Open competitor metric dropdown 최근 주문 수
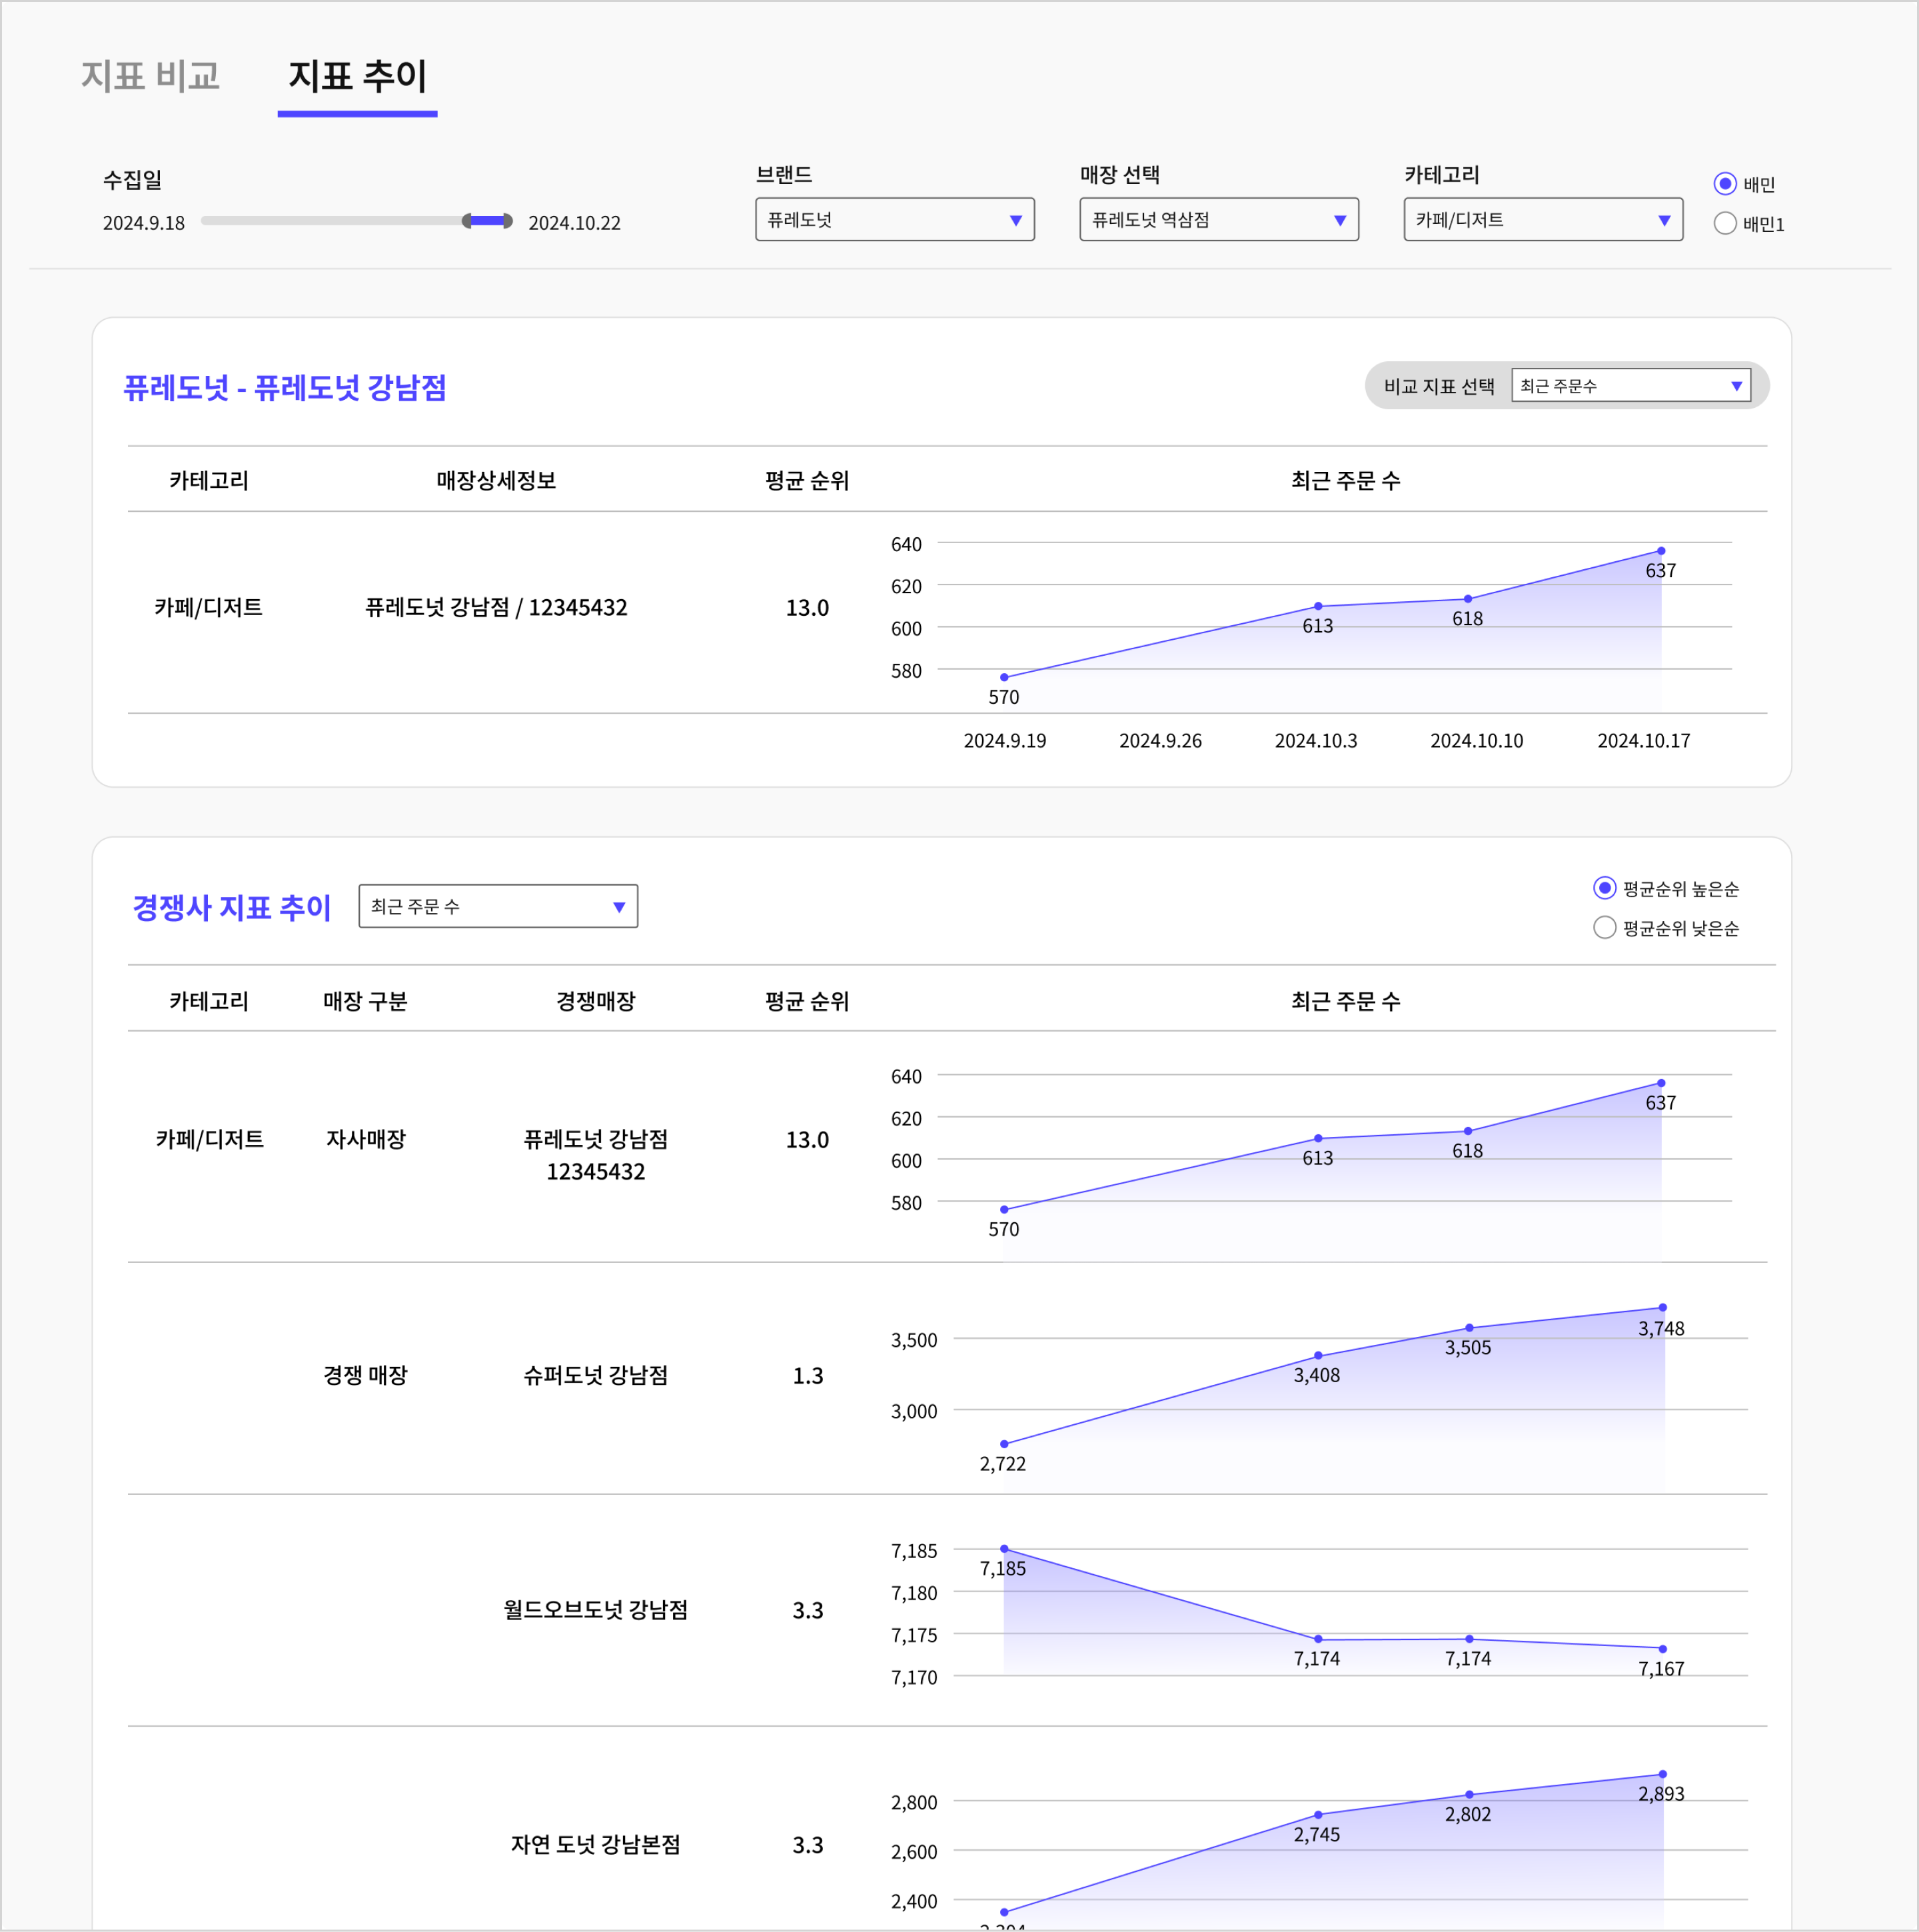 [x=498, y=906]
